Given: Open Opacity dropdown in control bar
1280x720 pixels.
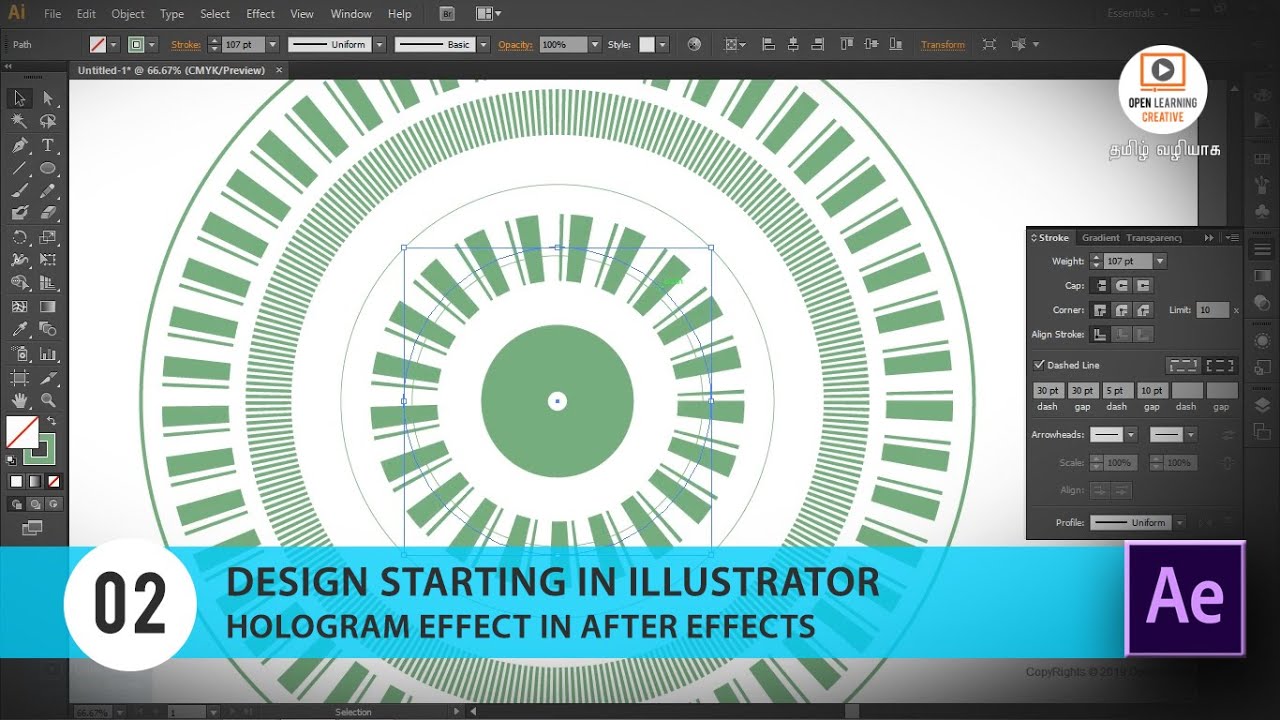Looking at the screenshot, I should click(x=595, y=45).
